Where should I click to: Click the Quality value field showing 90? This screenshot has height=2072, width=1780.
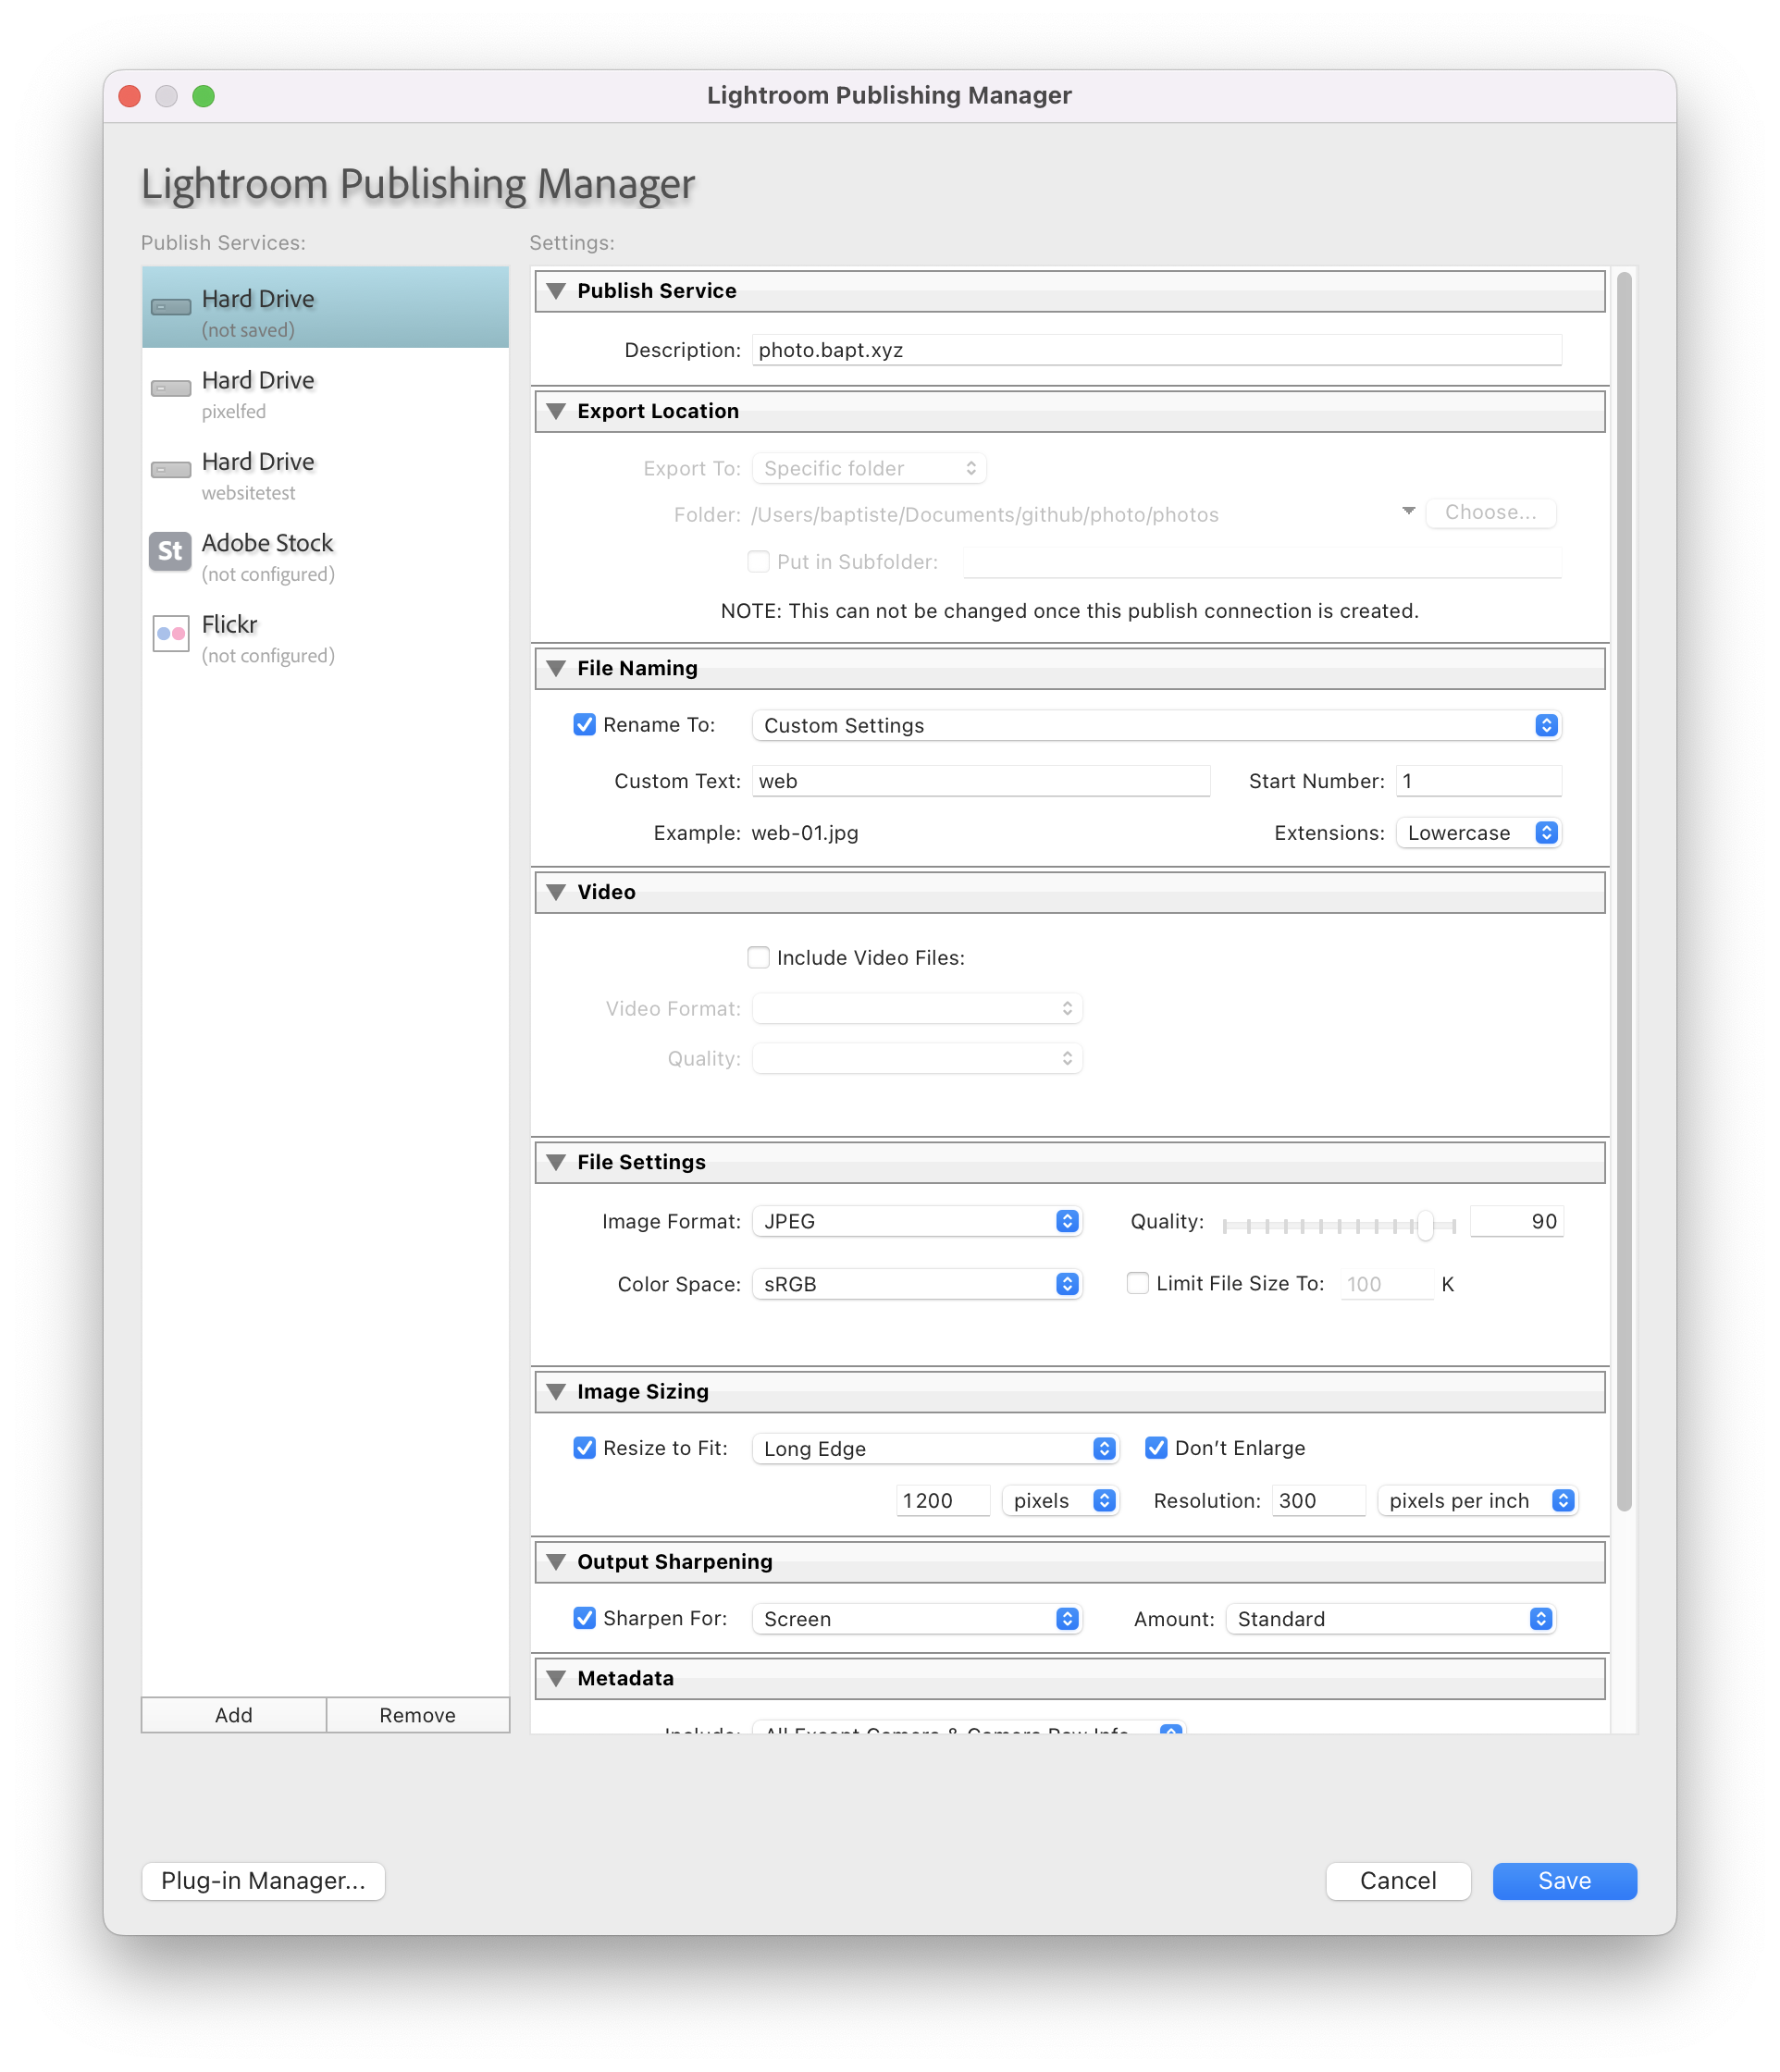[1516, 1222]
